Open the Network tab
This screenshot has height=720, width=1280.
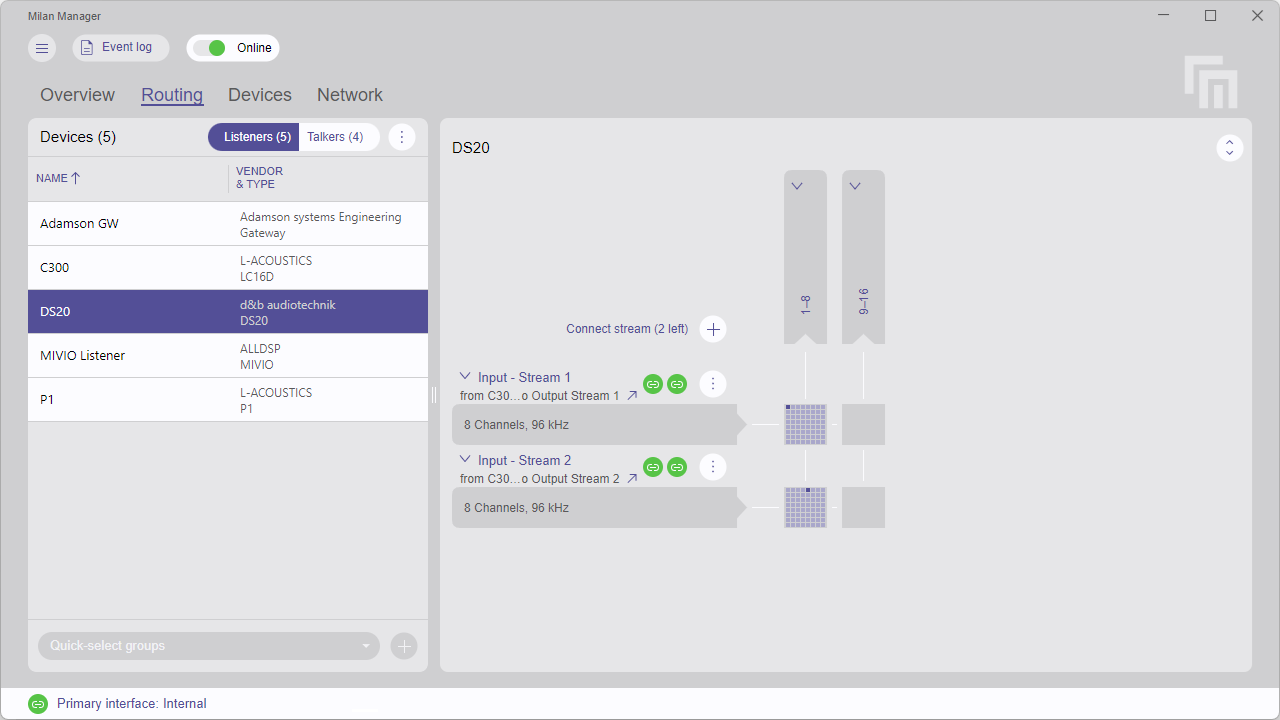click(349, 94)
